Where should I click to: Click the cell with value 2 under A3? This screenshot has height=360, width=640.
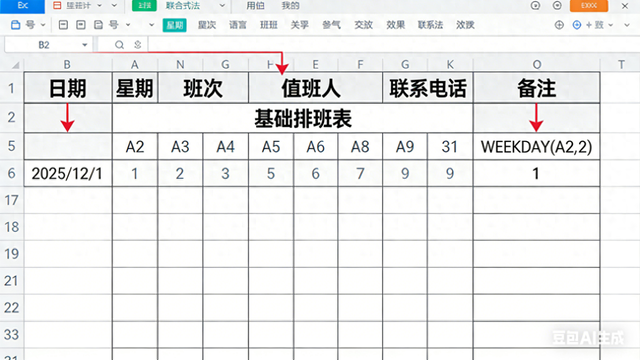180,173
